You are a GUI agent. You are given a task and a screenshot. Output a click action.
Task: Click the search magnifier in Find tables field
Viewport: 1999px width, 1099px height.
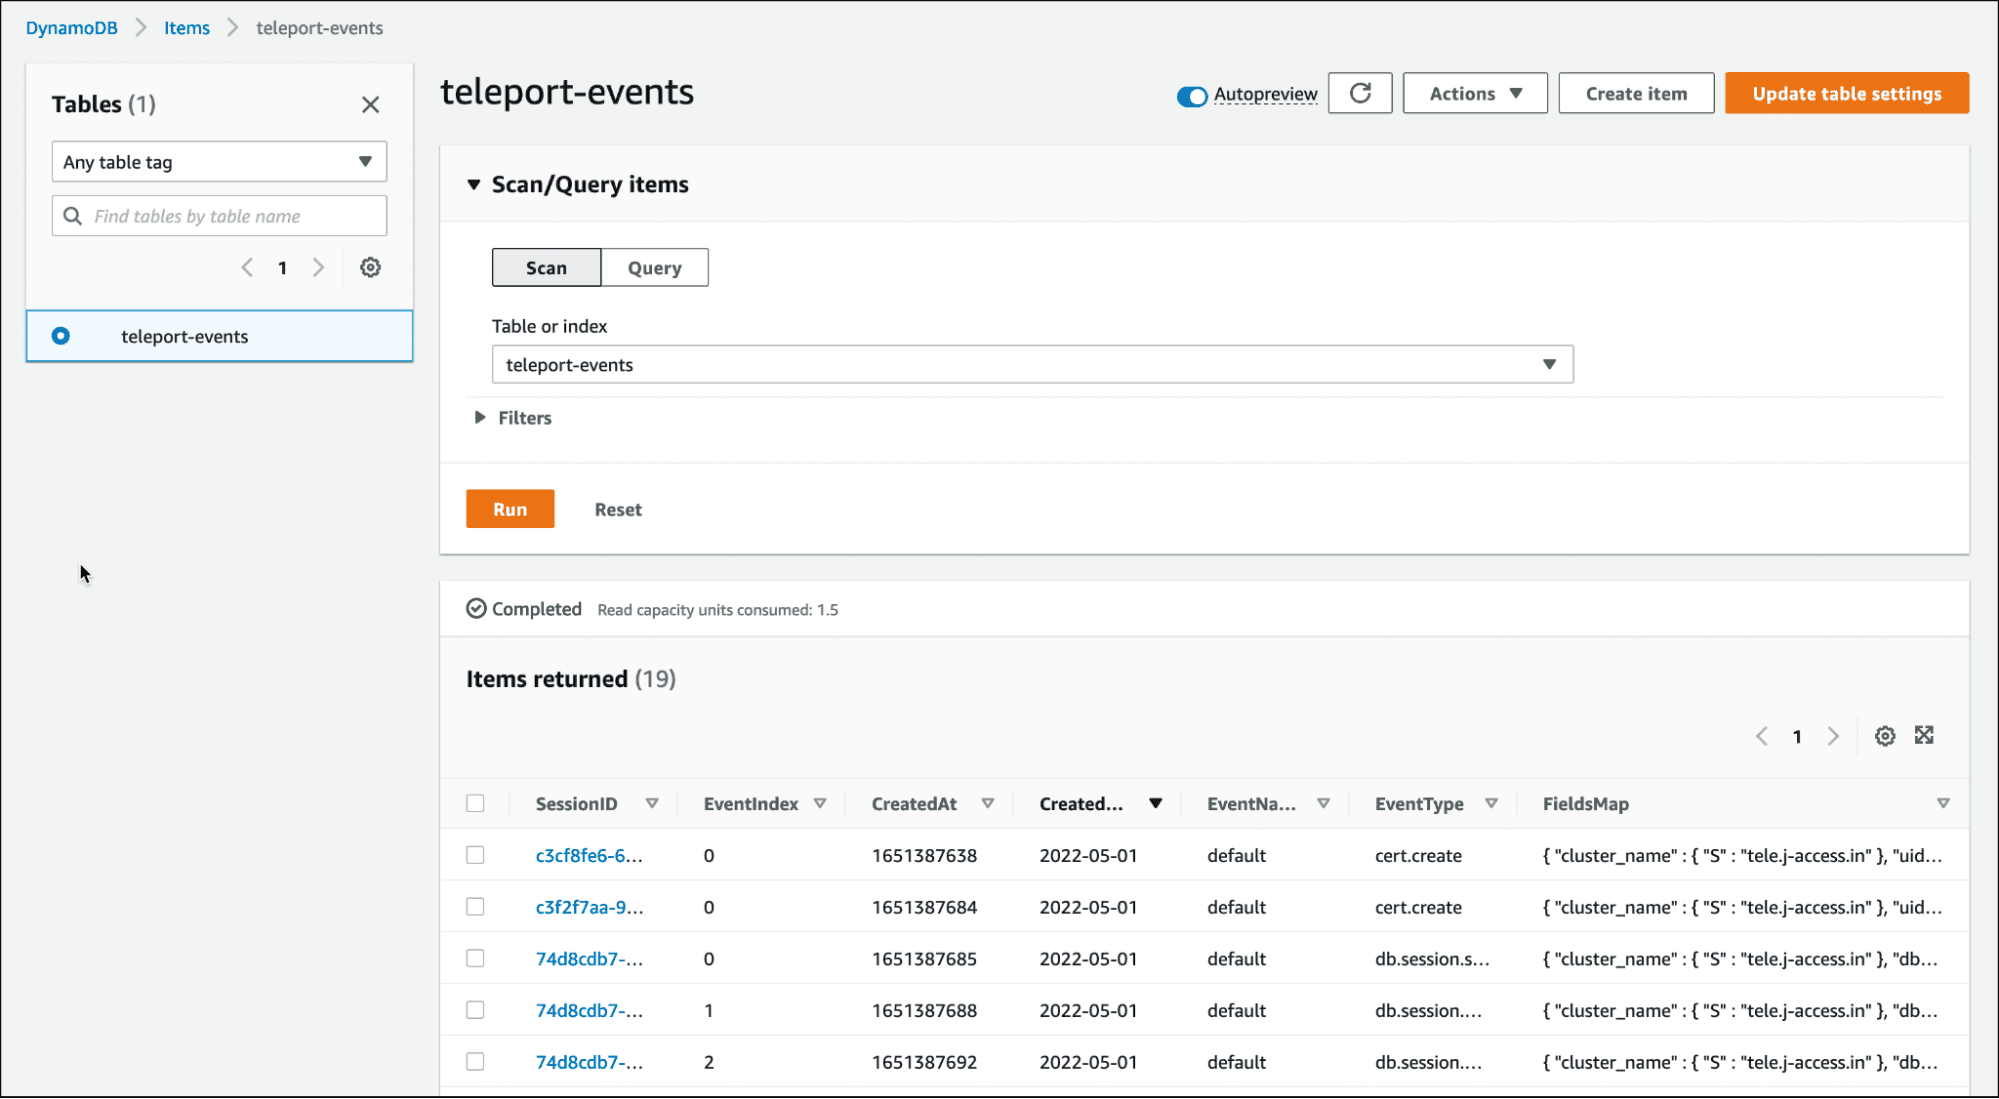72,215
